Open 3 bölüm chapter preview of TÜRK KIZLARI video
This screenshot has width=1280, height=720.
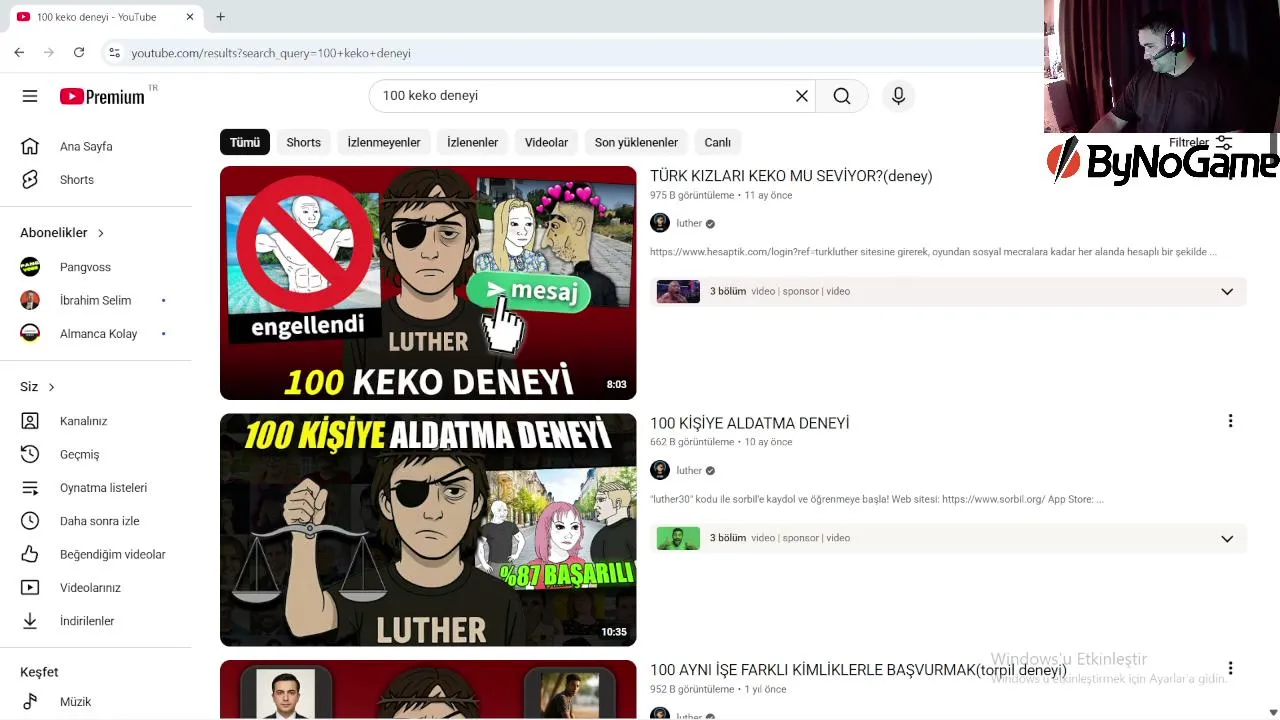coord(678,291)
